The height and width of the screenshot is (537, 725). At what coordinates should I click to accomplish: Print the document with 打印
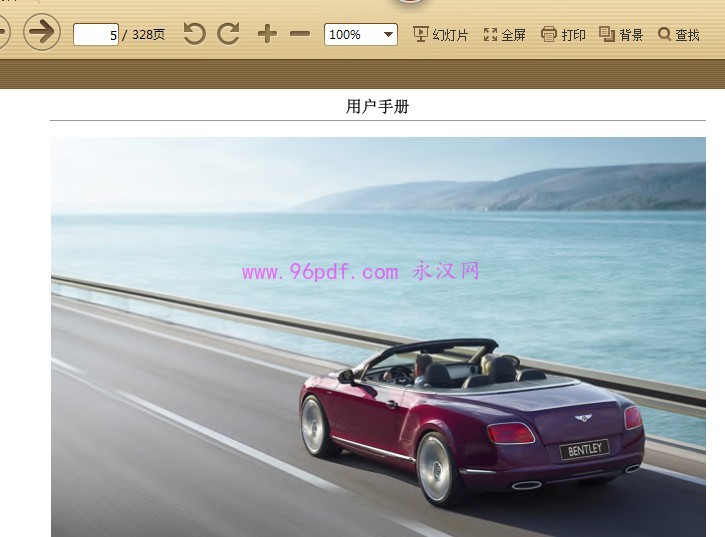(x=563, y=35)
